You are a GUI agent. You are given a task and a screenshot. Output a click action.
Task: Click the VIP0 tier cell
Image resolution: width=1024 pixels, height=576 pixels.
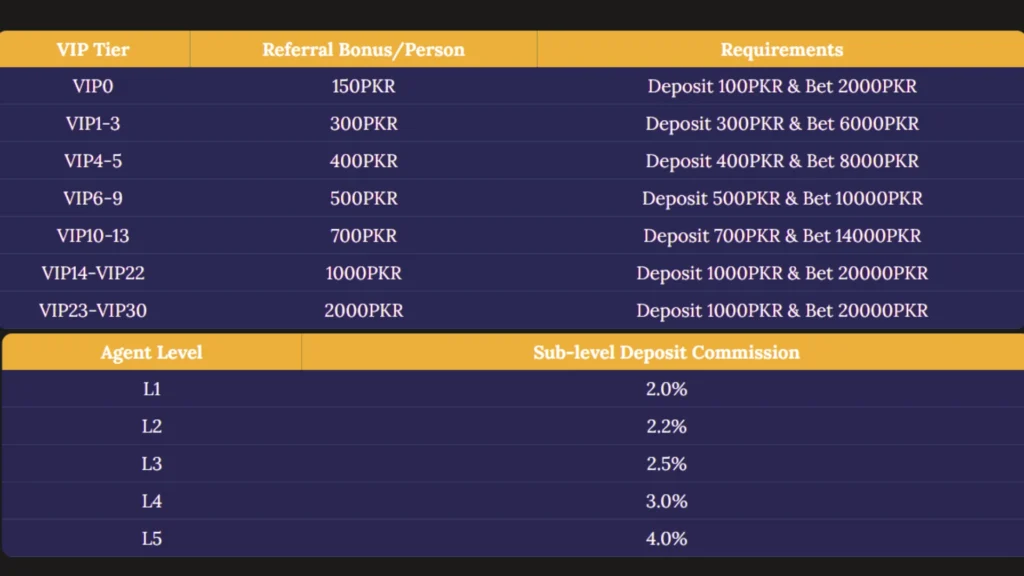pos(93,86)
